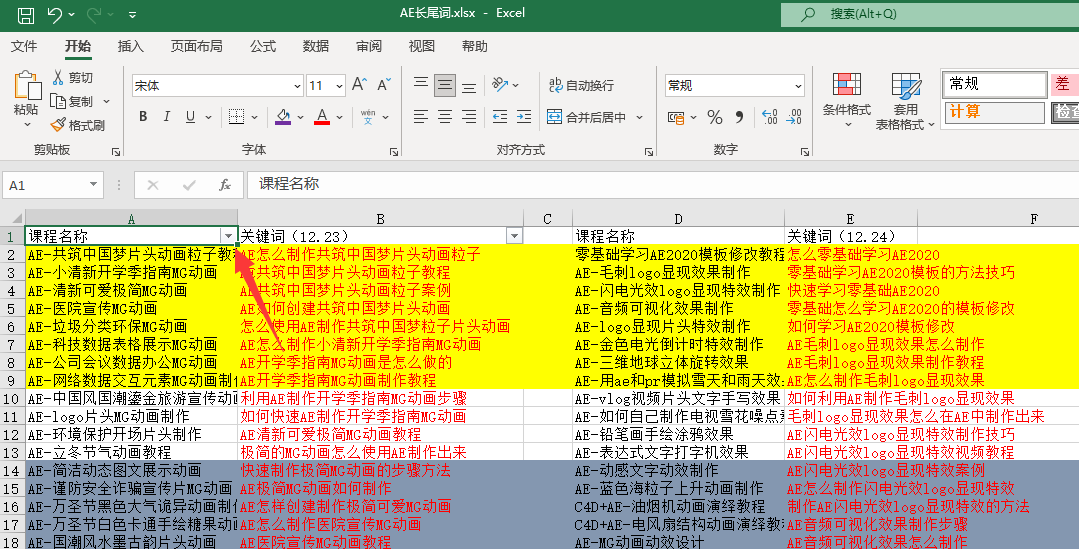Viewport: 1079px width, 549px height.
Task: Click align left icon
Action: pos(421,117)
